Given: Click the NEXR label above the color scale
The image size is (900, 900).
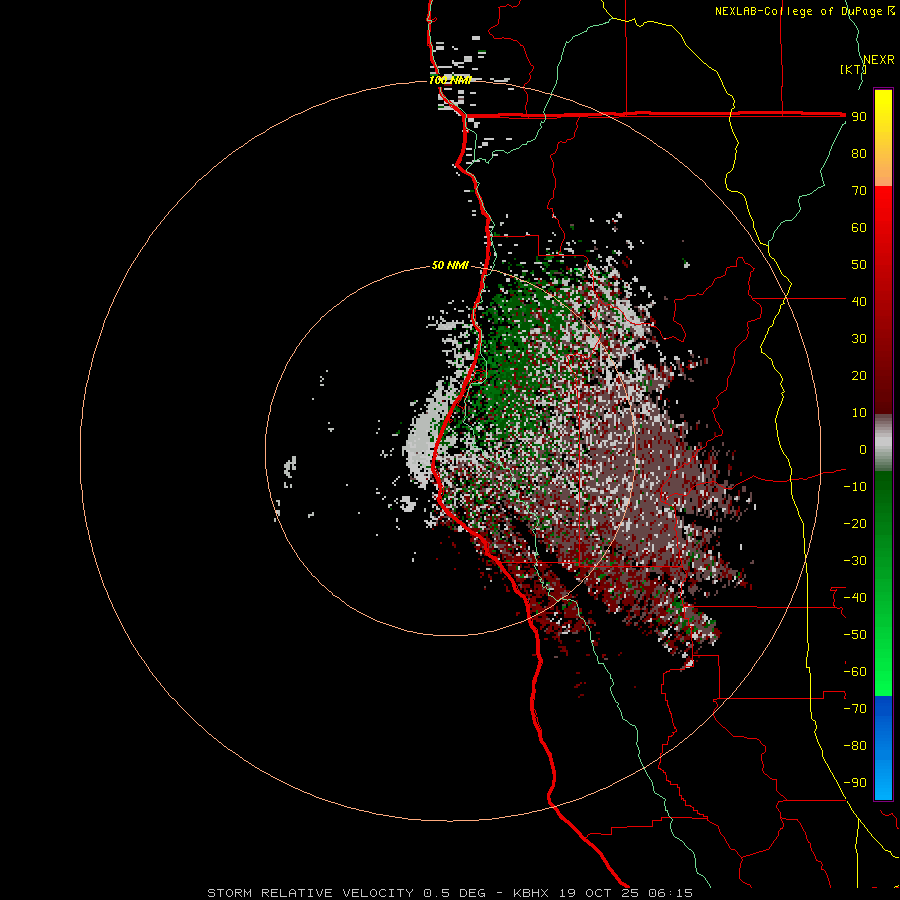Looking at the screenshot, I should coord(879,60).
